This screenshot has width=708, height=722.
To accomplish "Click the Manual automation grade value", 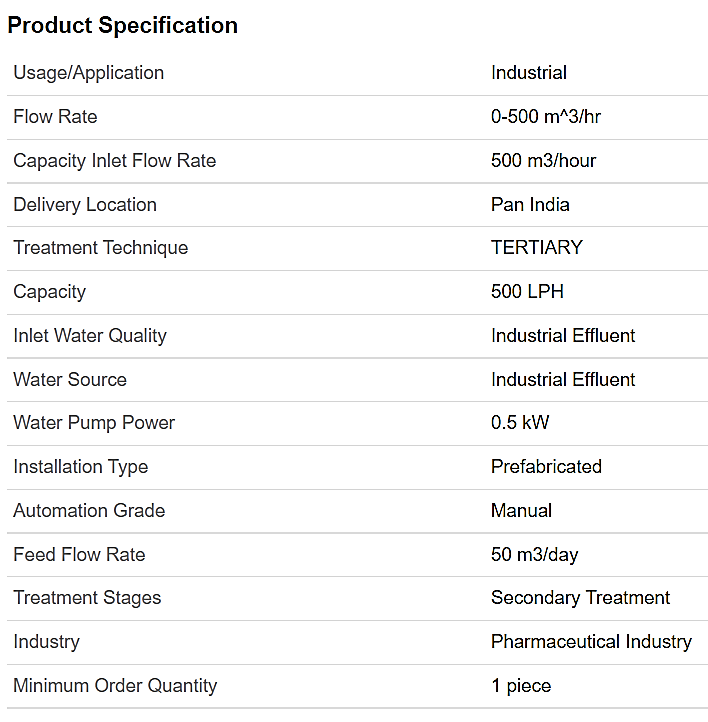I will click(x=521, y=511).
